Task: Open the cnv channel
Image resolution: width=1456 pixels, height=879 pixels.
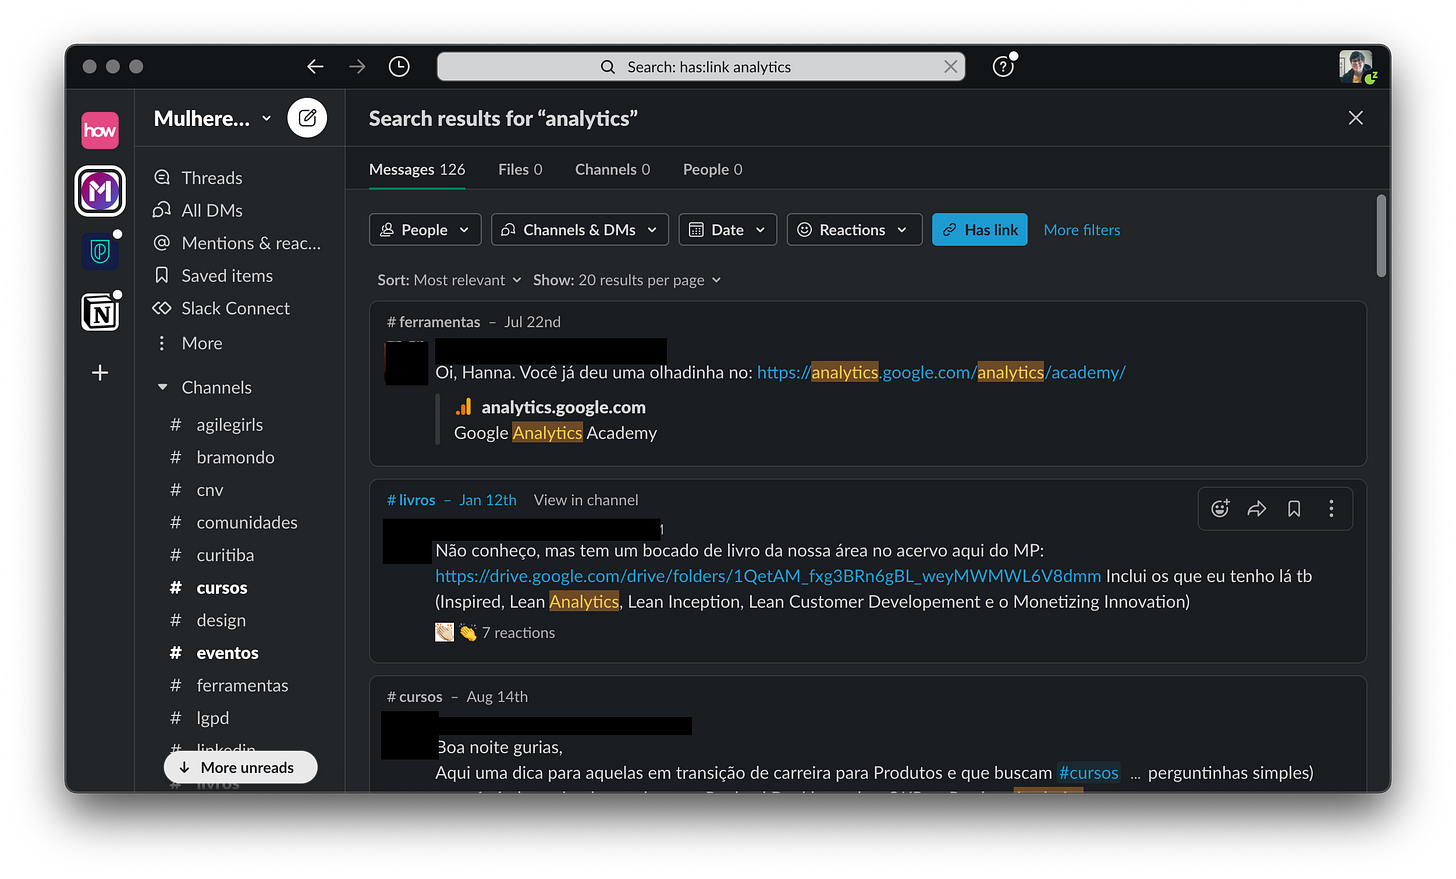Action: click(x=209, y=490)
